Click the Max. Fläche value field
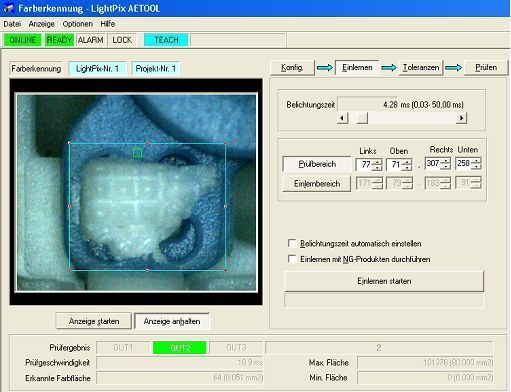This screenshot has height=392, width=511. (425, 363)
